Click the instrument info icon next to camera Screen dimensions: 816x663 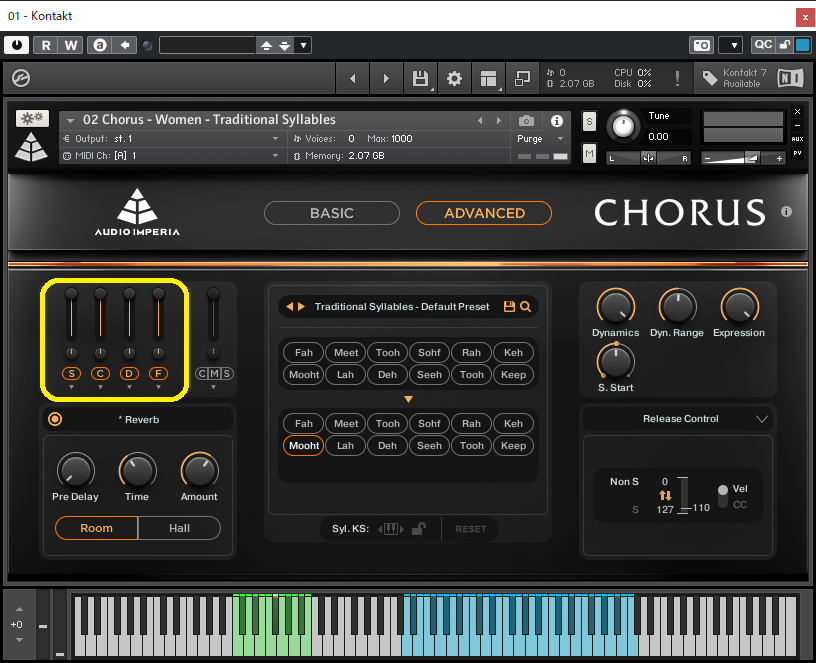coord(556,120)
